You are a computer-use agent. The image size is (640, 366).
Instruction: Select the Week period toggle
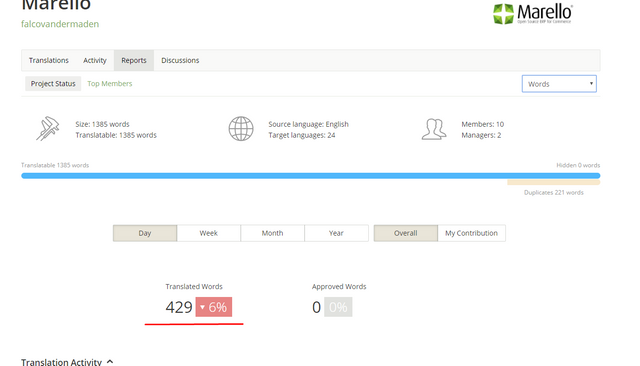point(209,233)
